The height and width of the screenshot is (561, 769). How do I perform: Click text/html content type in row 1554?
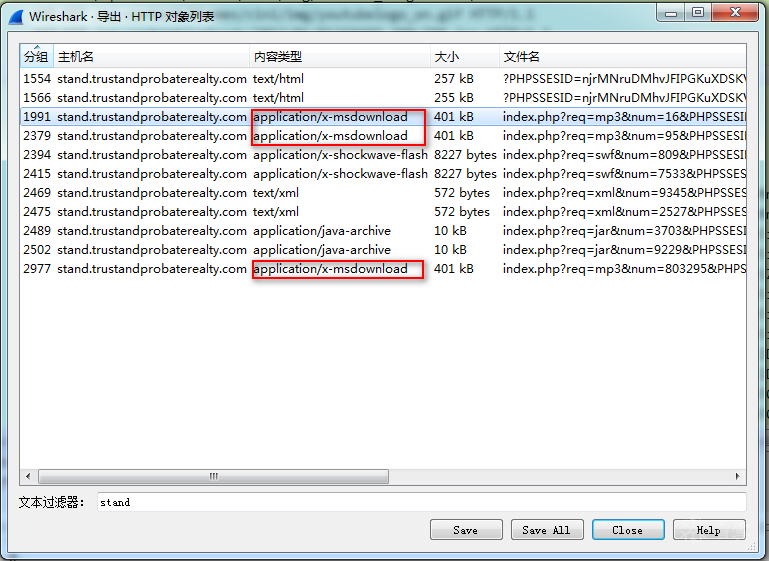278,78
